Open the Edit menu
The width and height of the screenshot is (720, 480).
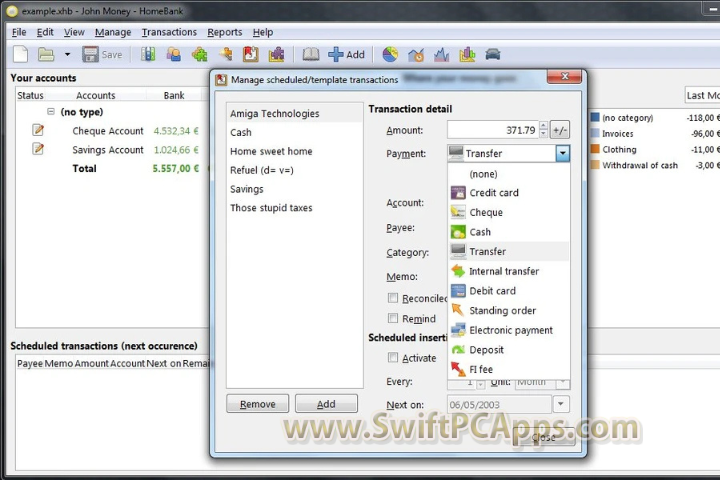pos(45,32)
